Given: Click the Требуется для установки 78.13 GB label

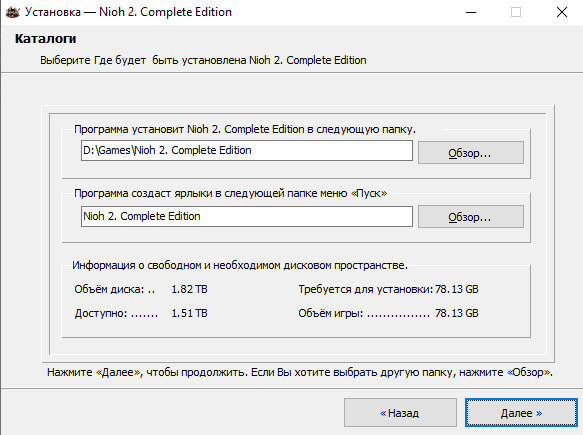Looking at the screenshot, I should (388, 289).
